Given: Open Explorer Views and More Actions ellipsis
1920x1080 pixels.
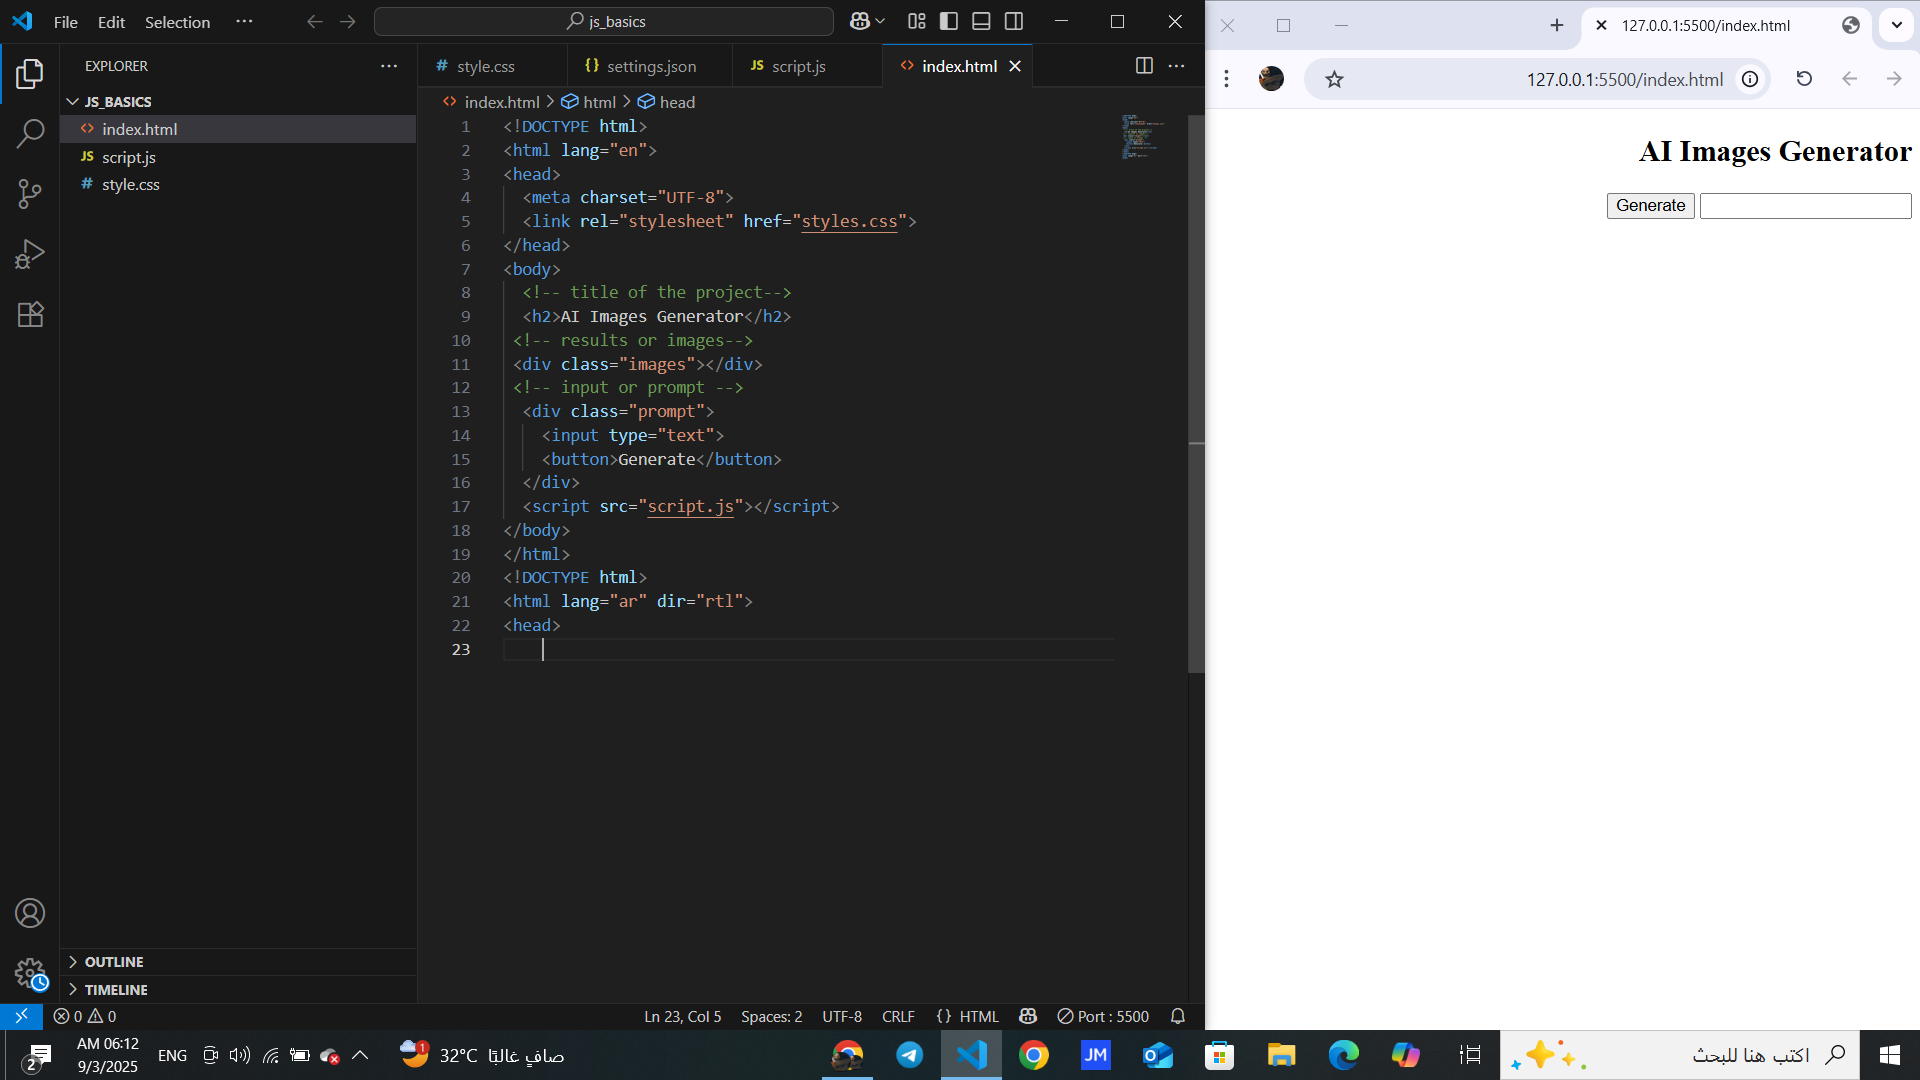Looking at the screenshot, I should pyautogui.click(x=389, y=66).
